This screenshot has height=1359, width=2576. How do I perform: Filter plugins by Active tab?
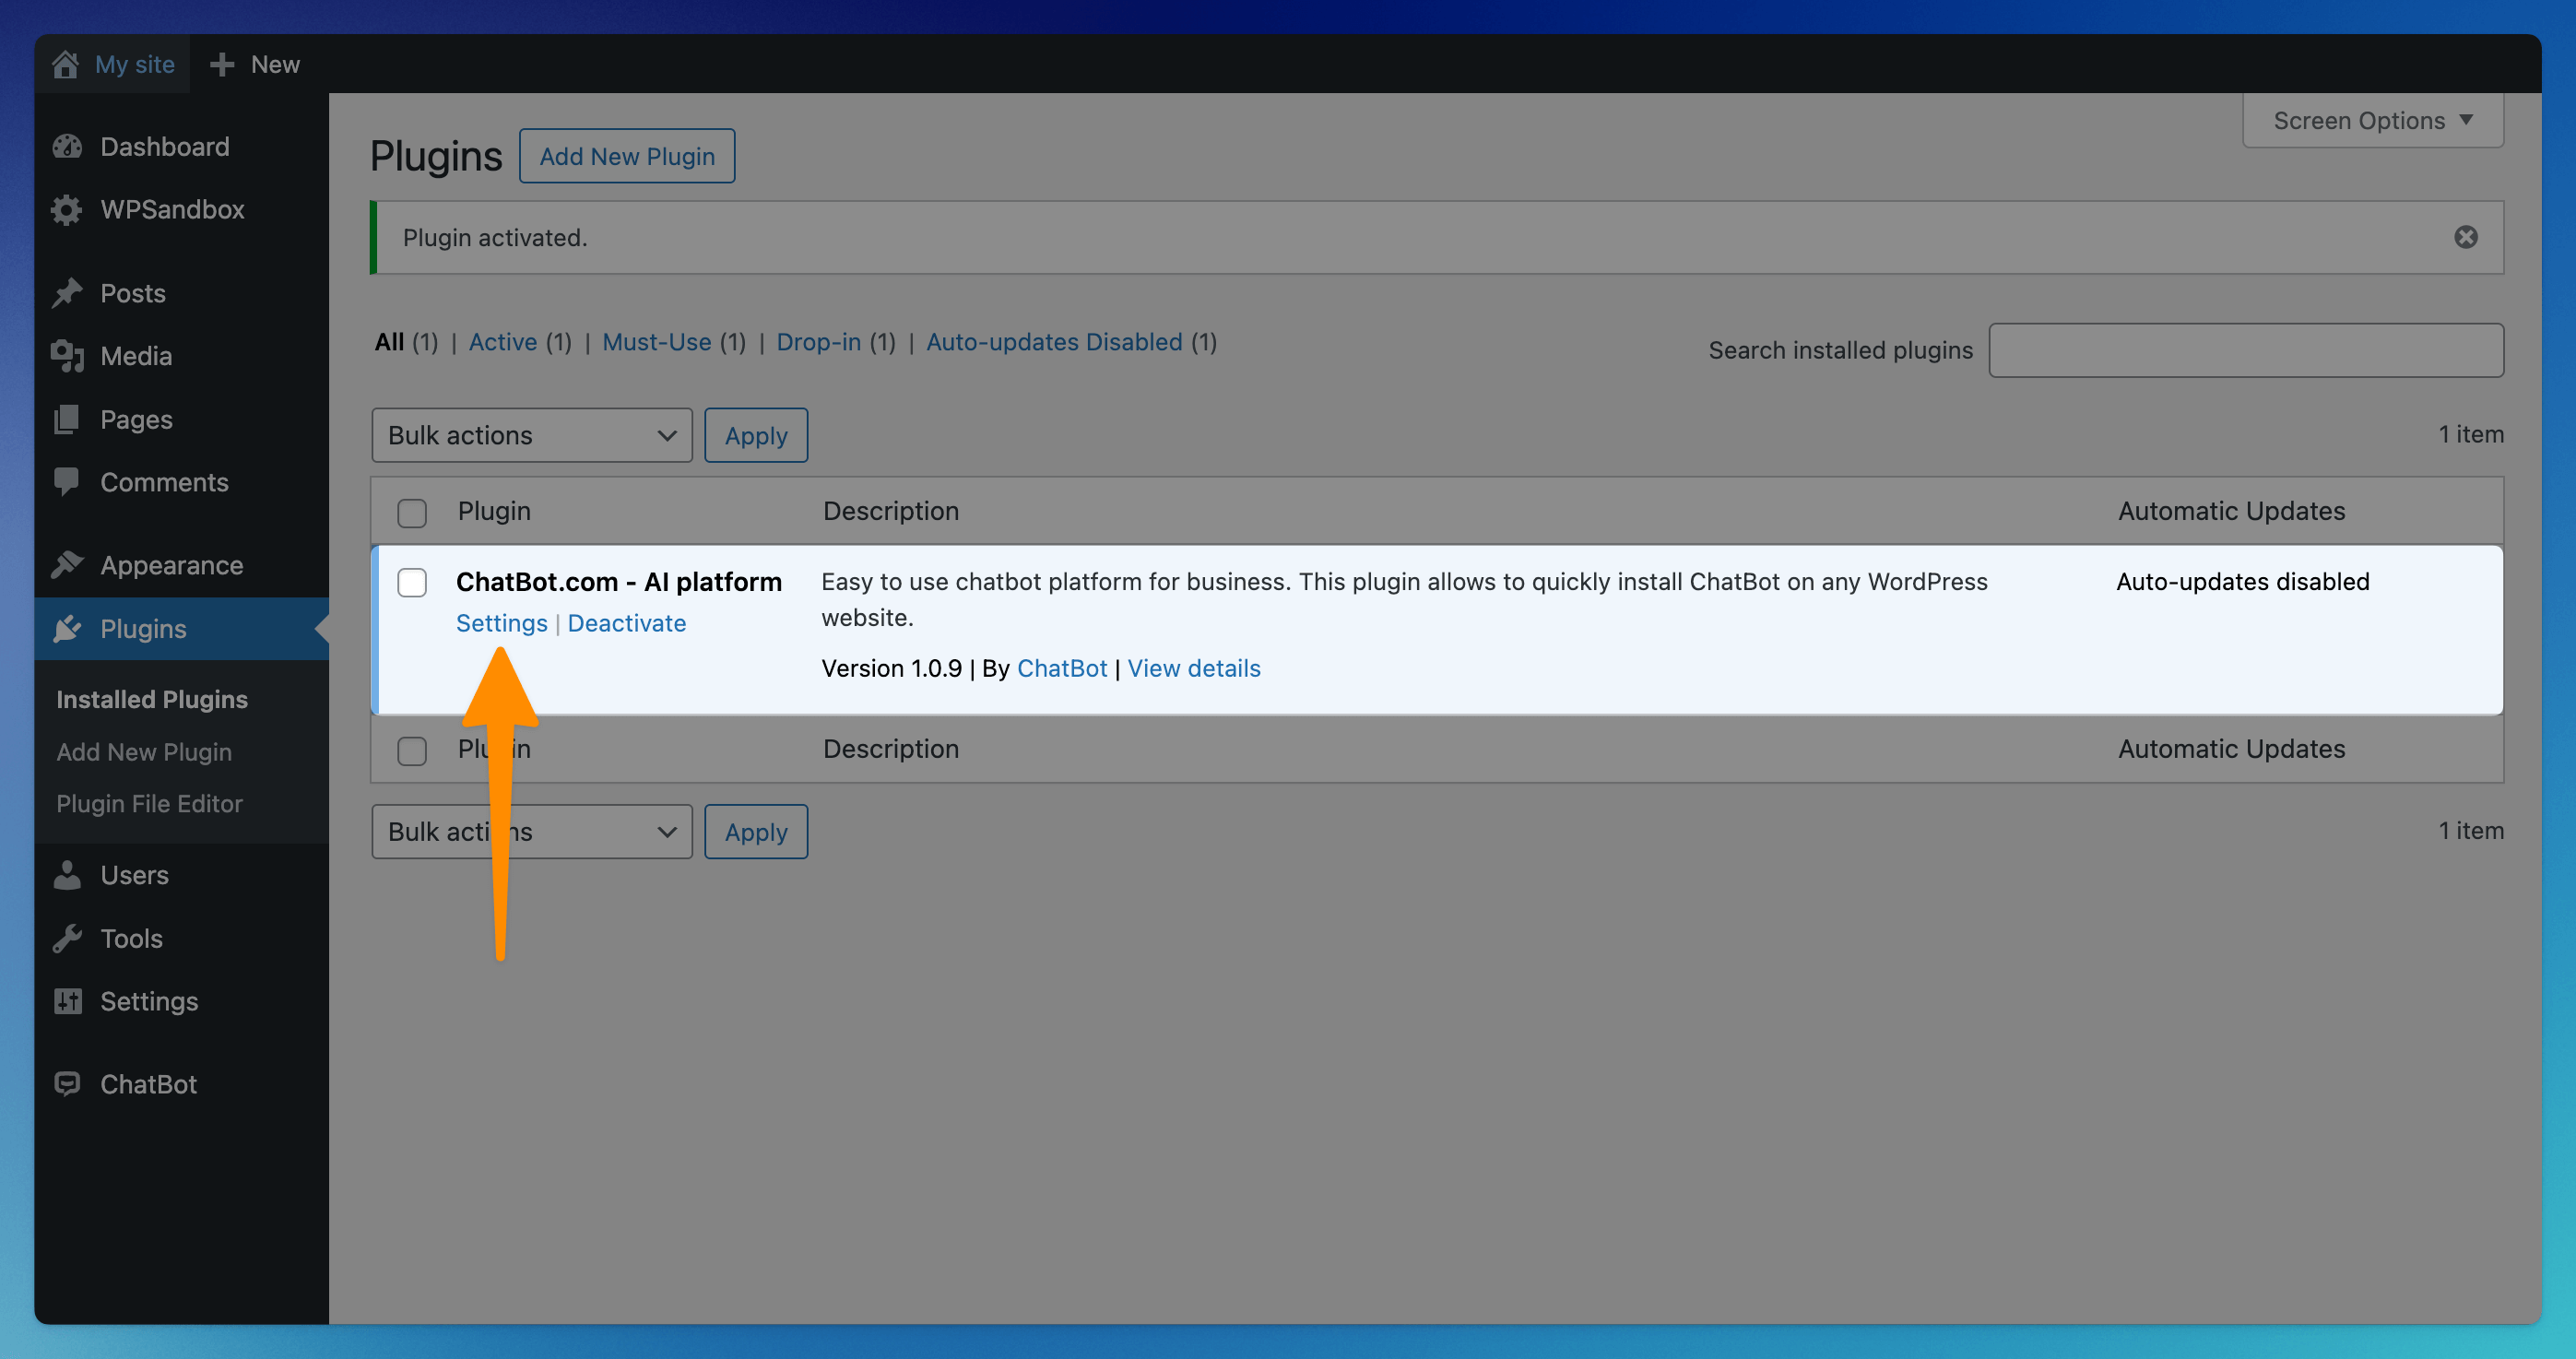click(503, 342)
